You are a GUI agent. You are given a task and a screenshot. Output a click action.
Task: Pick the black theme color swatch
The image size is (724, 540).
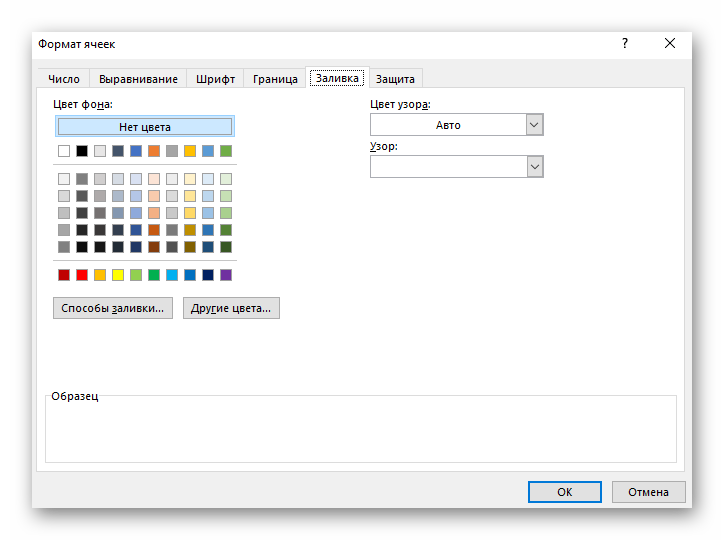[82, 151]
